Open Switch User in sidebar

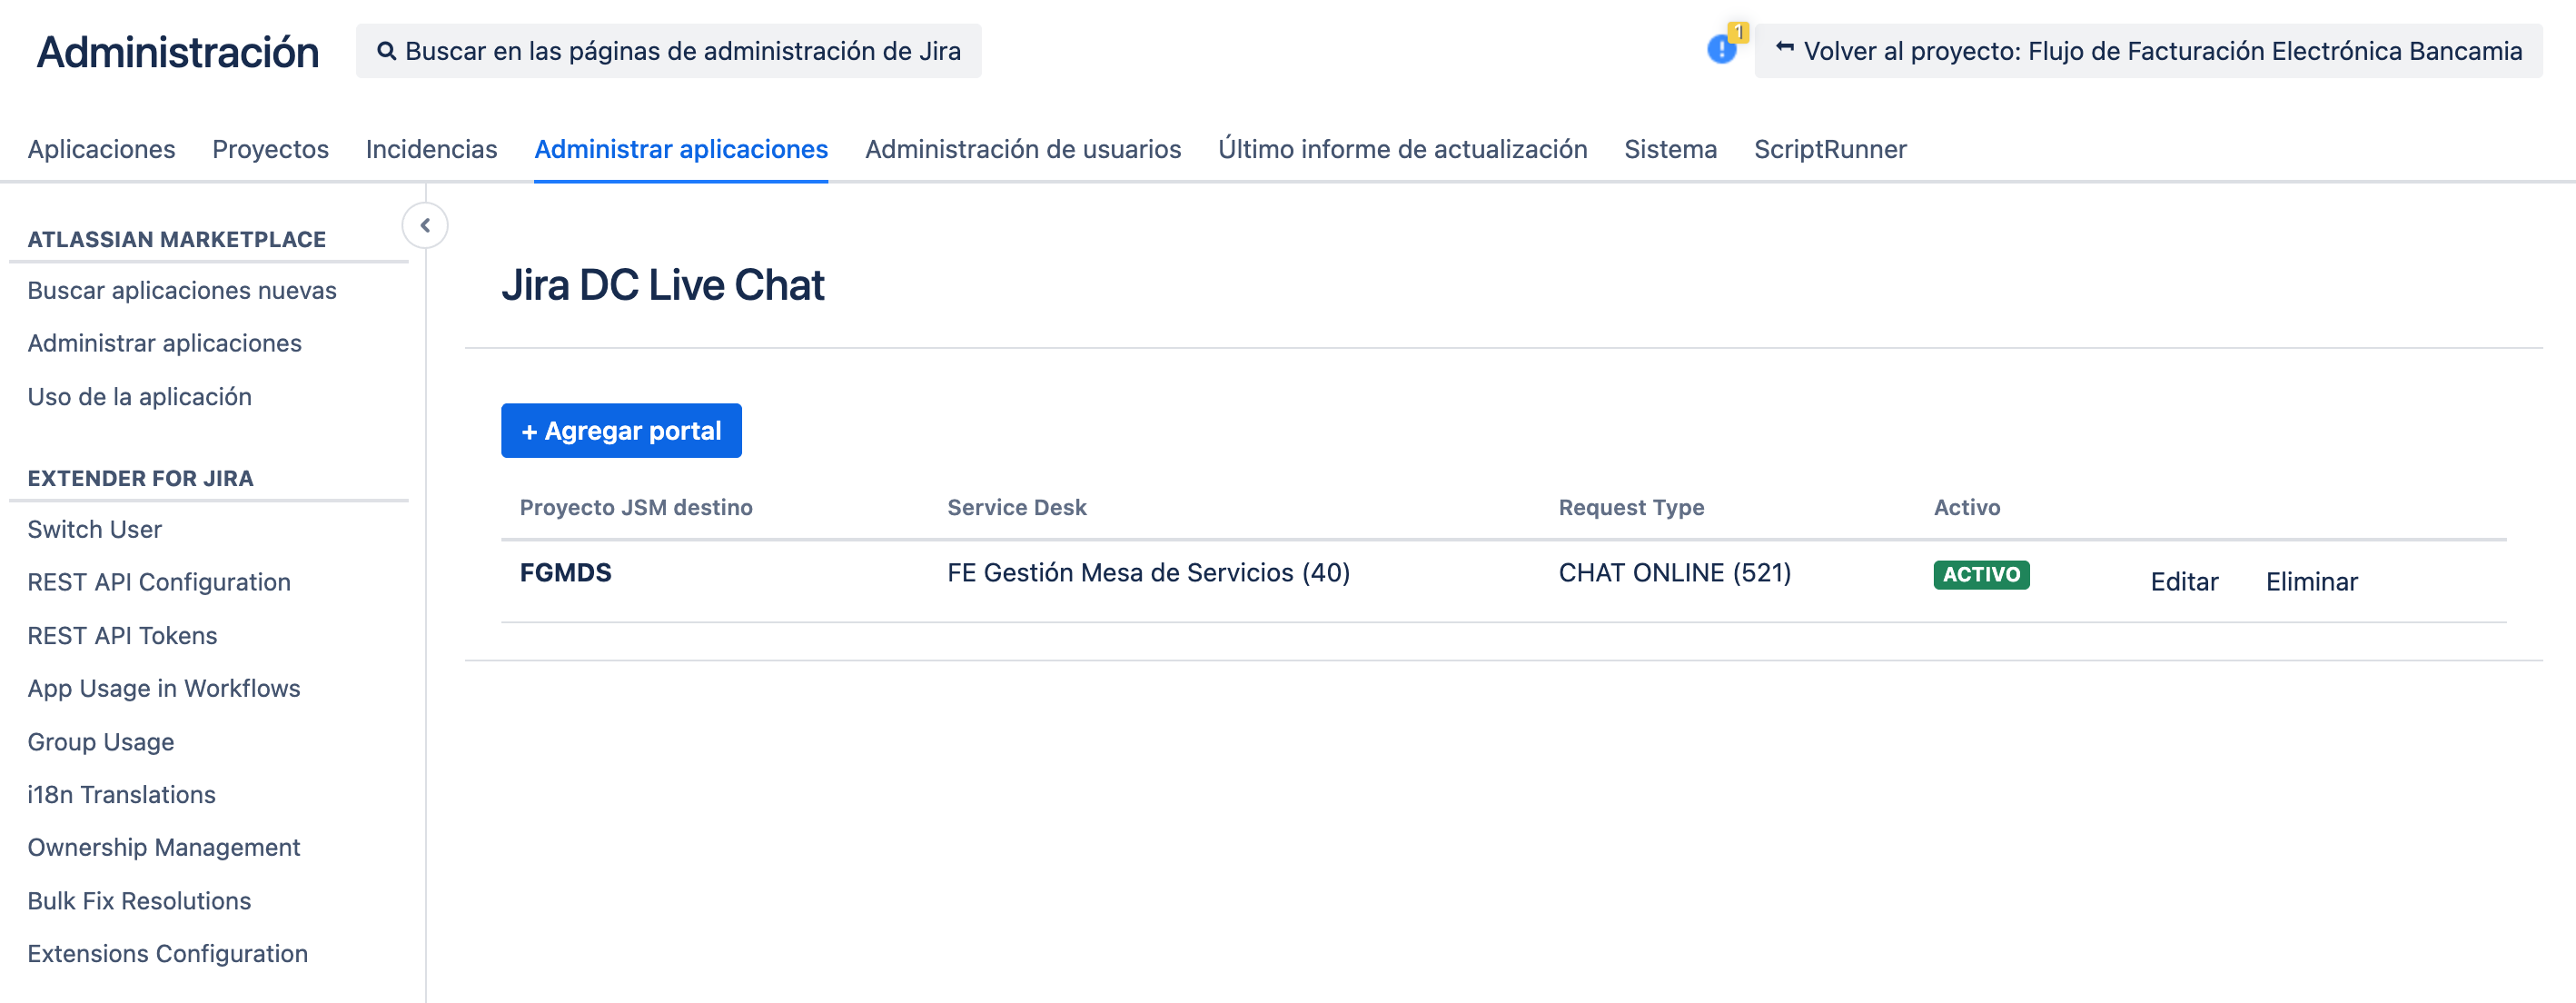click(94, 529)
